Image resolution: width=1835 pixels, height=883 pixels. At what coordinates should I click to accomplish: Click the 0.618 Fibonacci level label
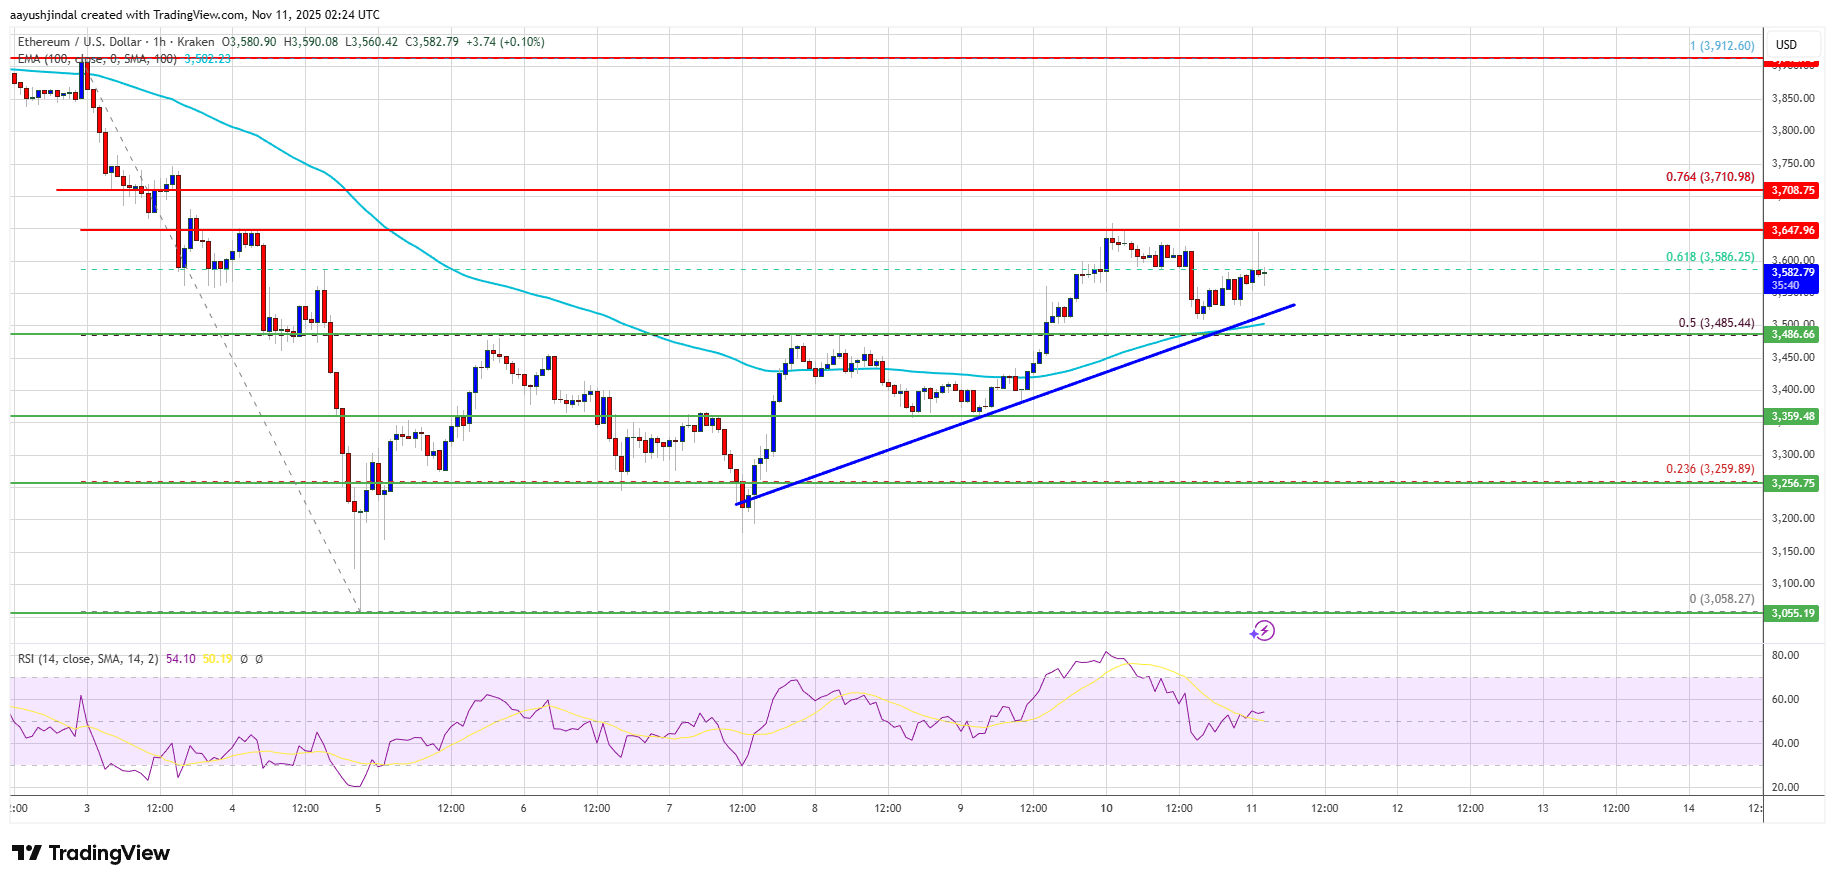click(x=1709, y=257)
